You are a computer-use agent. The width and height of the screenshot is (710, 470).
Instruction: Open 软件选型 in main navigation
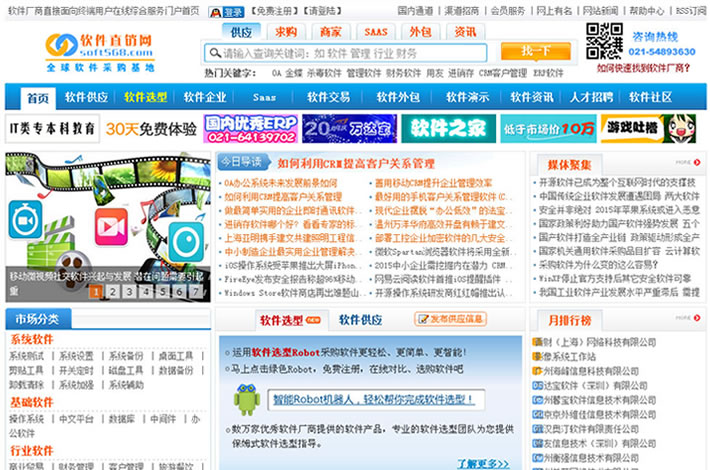click(145, 97)
